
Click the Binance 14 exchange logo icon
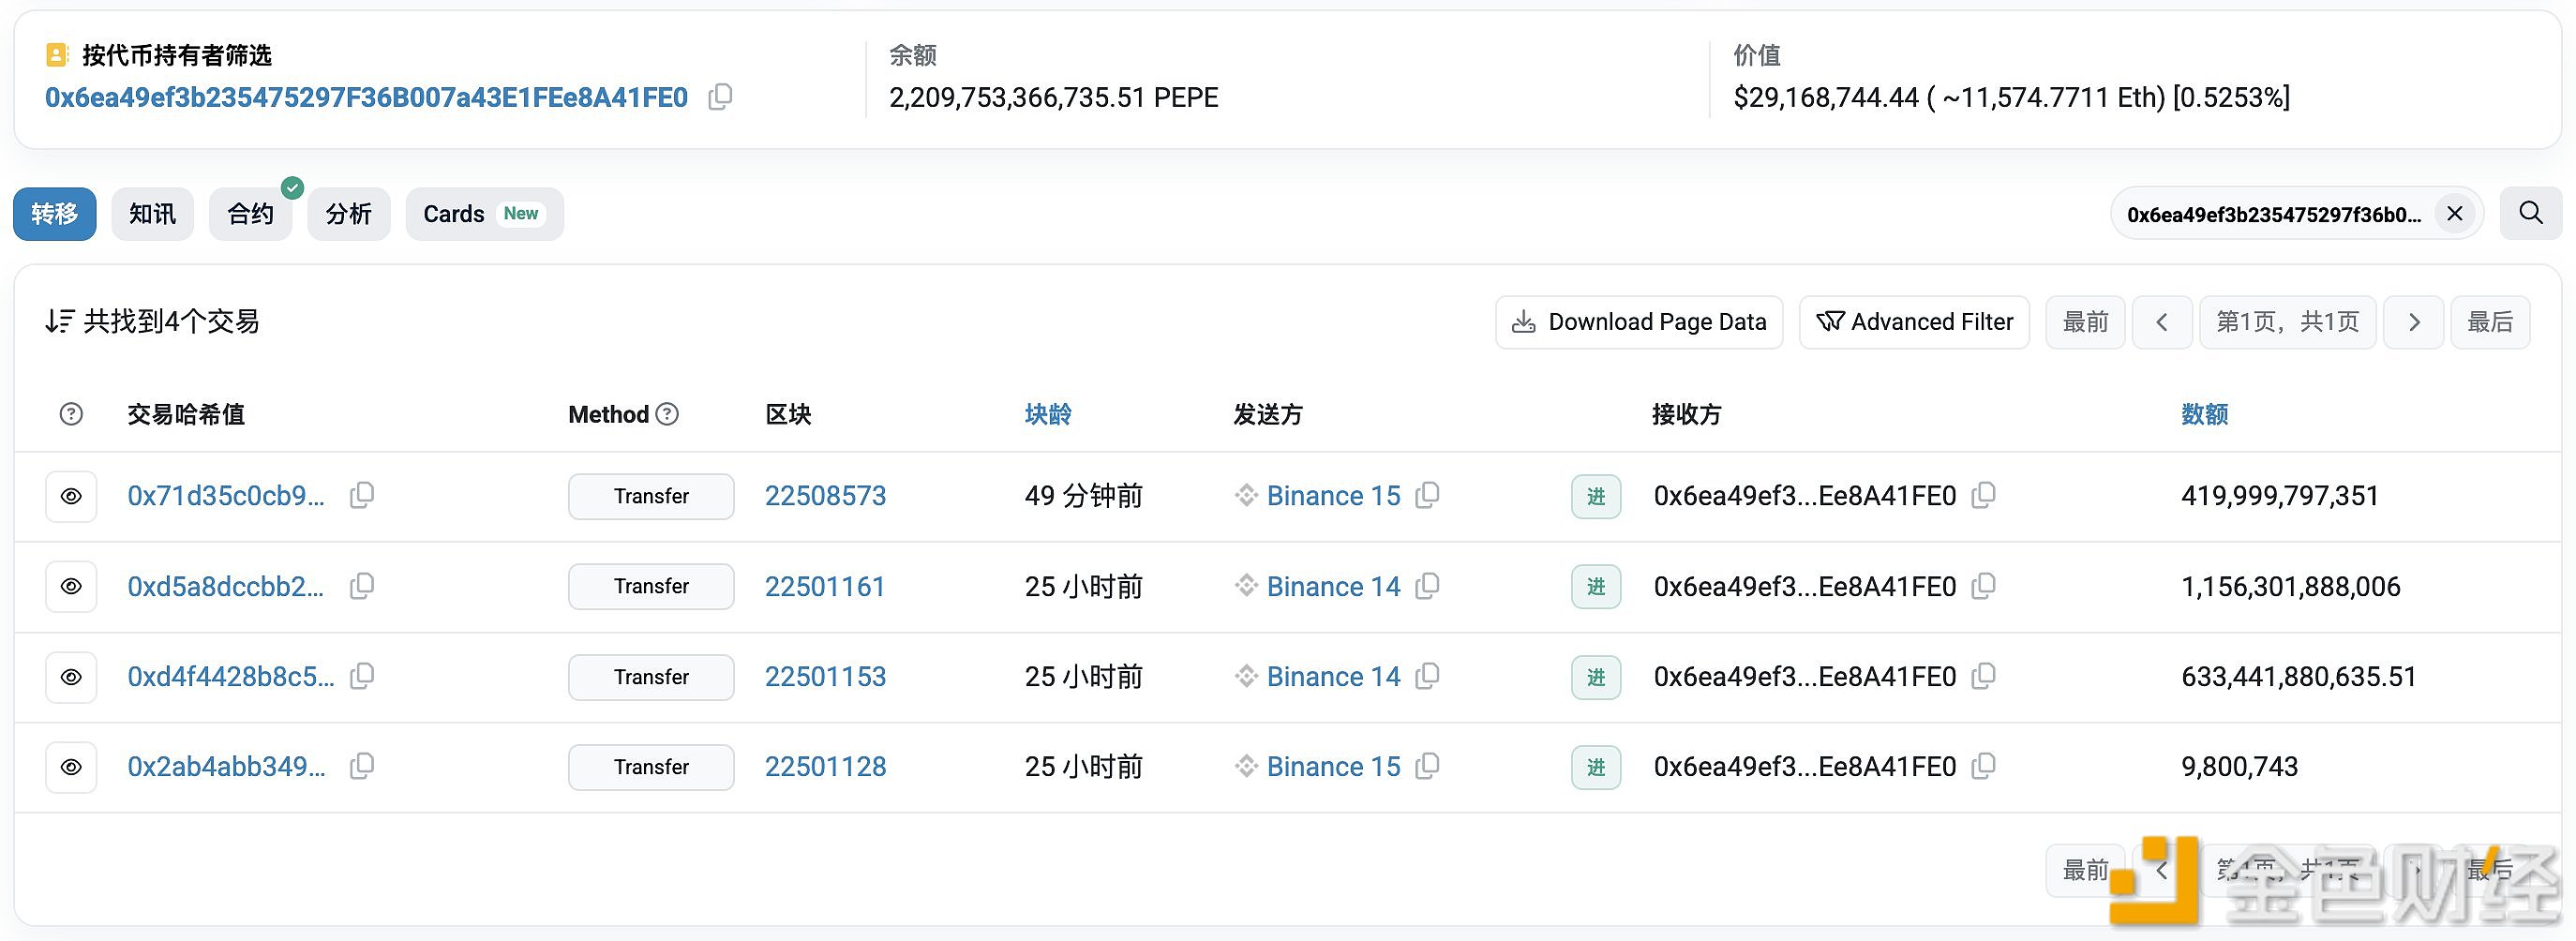coord(1245,586)
